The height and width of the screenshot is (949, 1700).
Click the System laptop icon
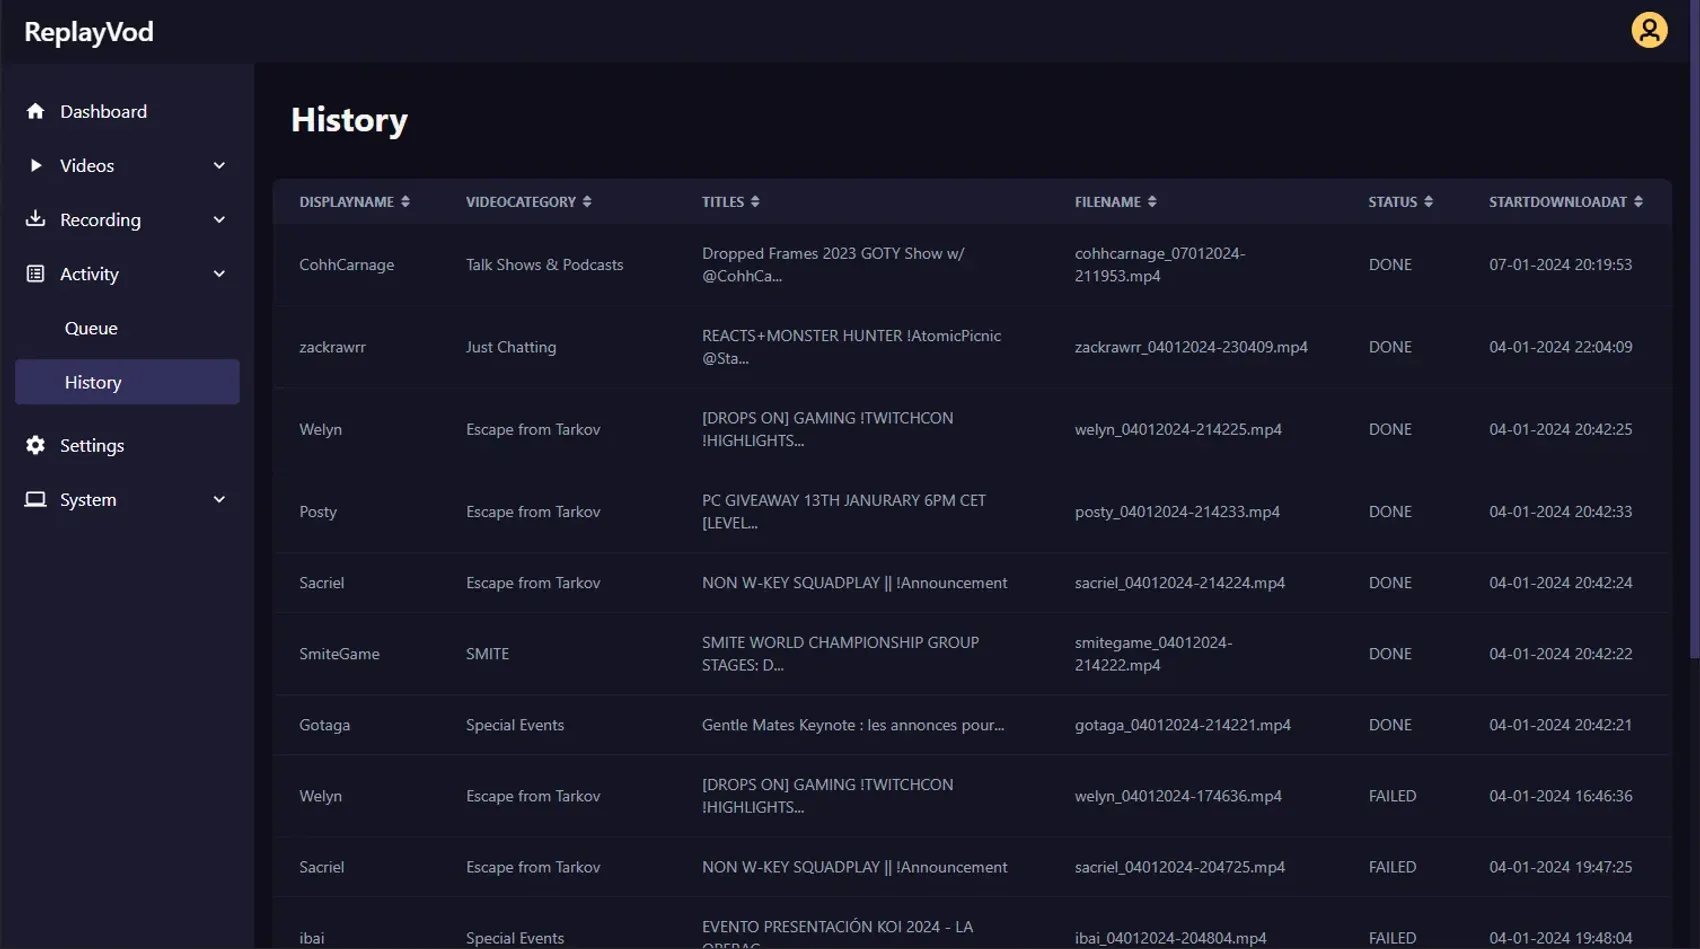(x=36, y=499)
